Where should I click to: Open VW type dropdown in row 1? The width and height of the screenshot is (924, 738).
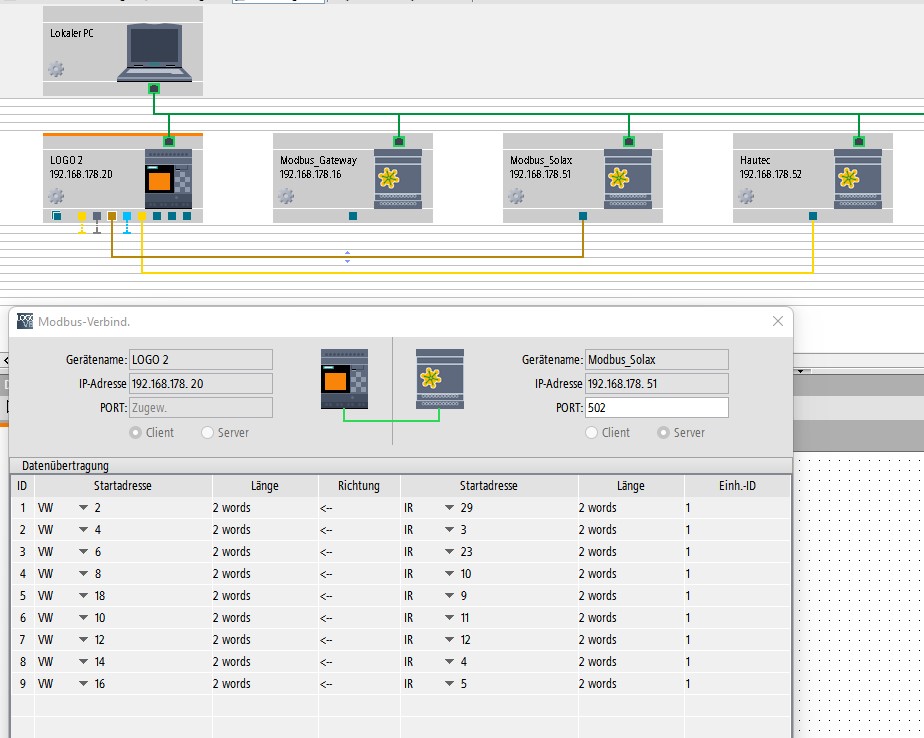[83, 508]
